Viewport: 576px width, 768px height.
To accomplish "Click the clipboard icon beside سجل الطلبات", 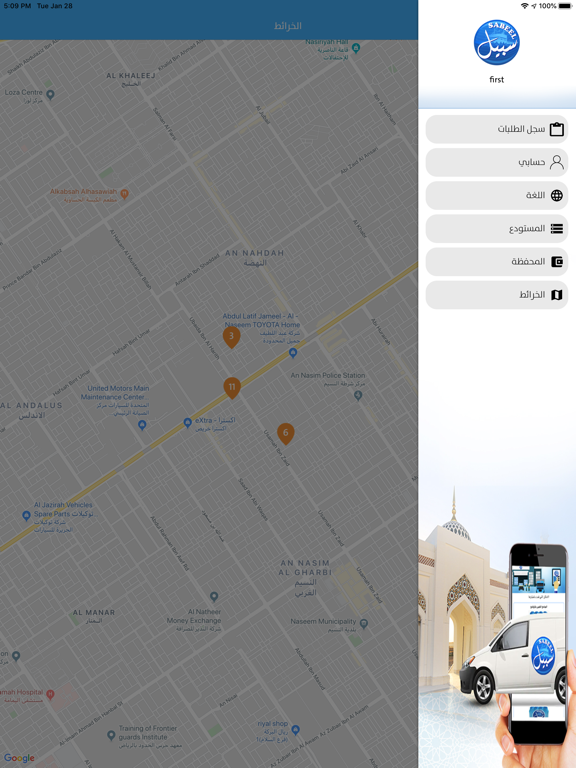I will [556, 129].
